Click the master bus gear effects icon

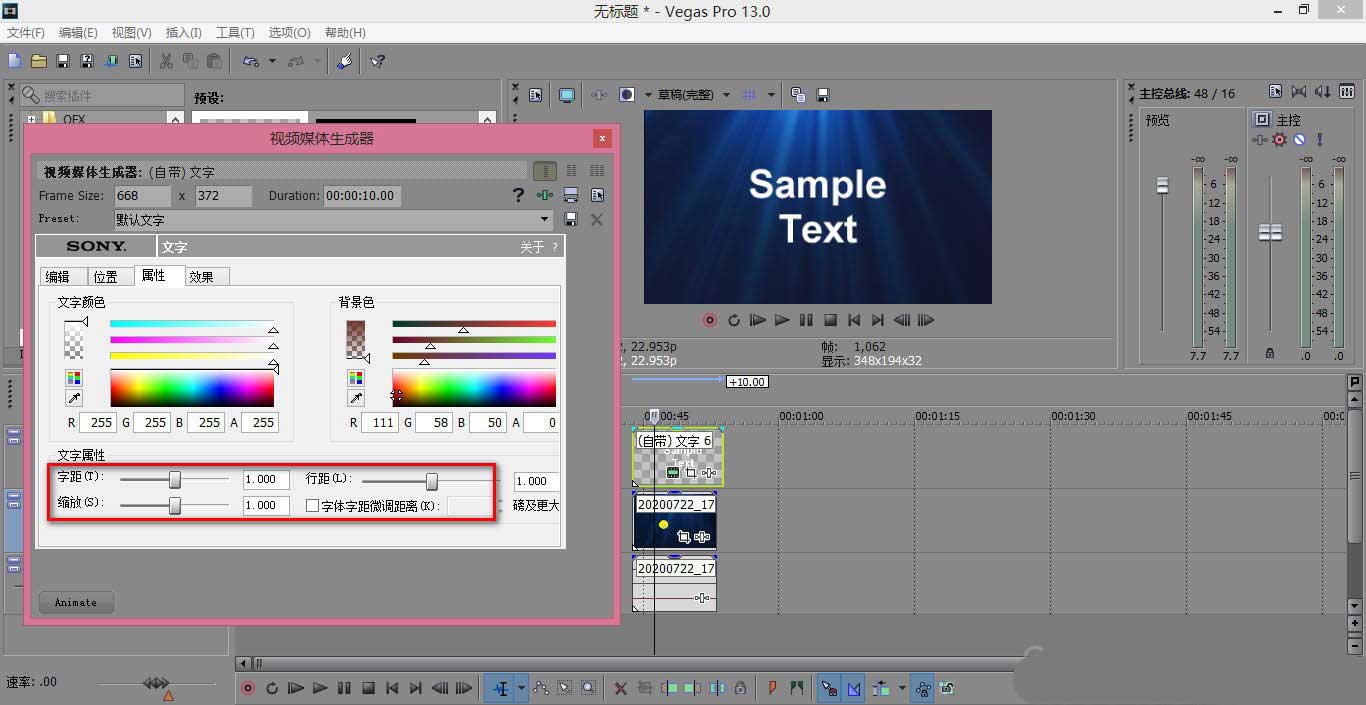(x=1279, y=140)
